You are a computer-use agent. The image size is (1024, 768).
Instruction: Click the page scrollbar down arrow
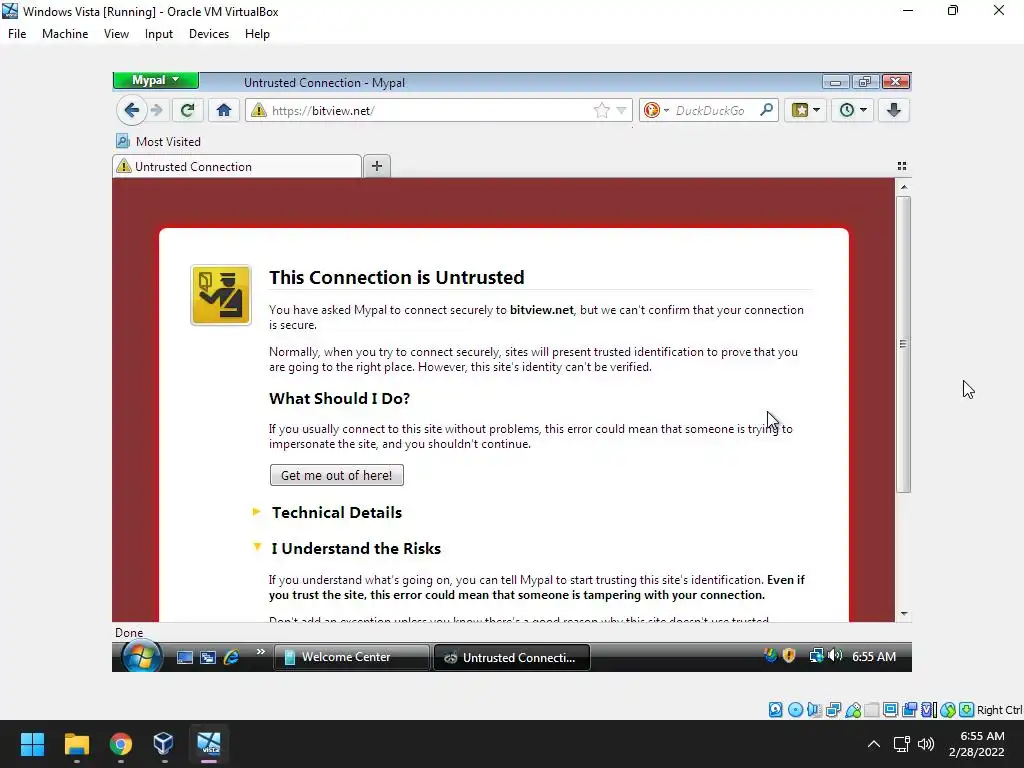(x=904, y=614)
